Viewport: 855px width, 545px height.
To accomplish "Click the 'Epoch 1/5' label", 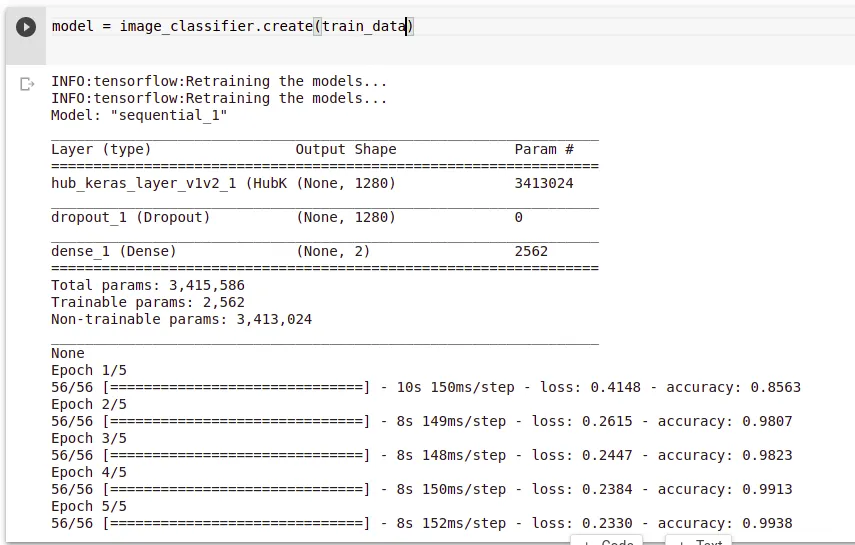I will [x=89, y=370].
